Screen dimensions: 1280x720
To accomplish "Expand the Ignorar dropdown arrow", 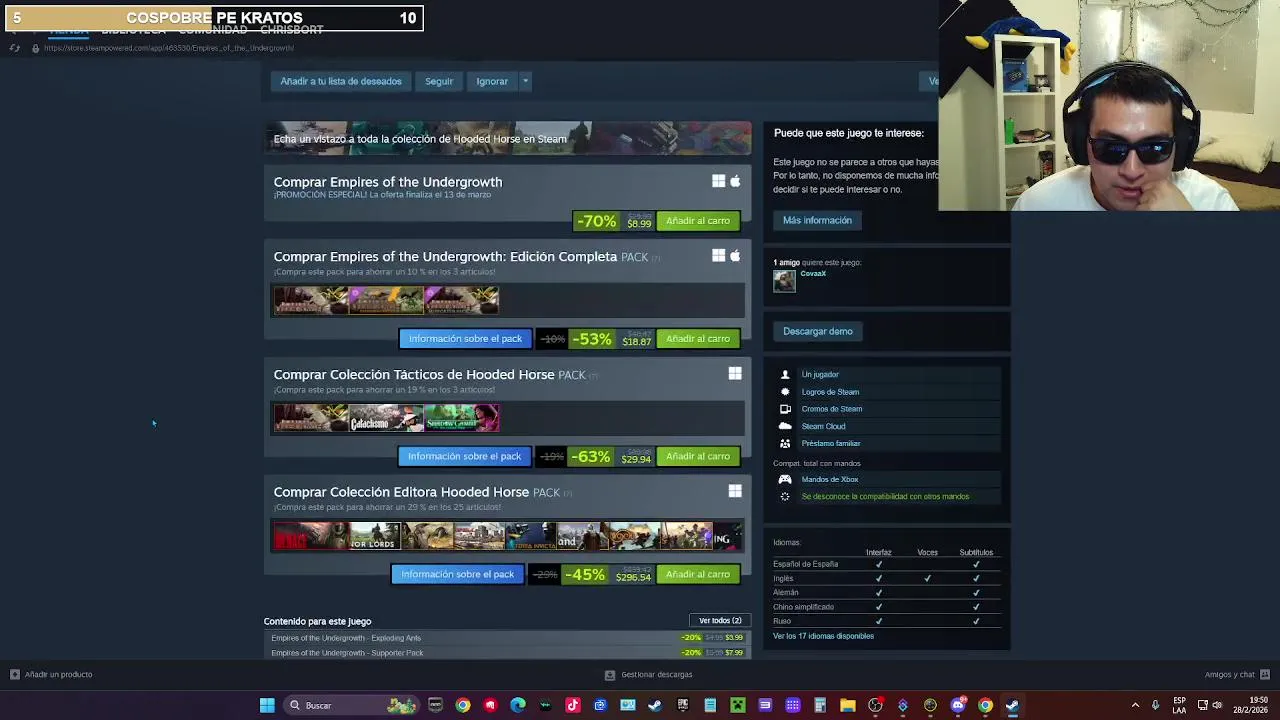I will (525, 81).
